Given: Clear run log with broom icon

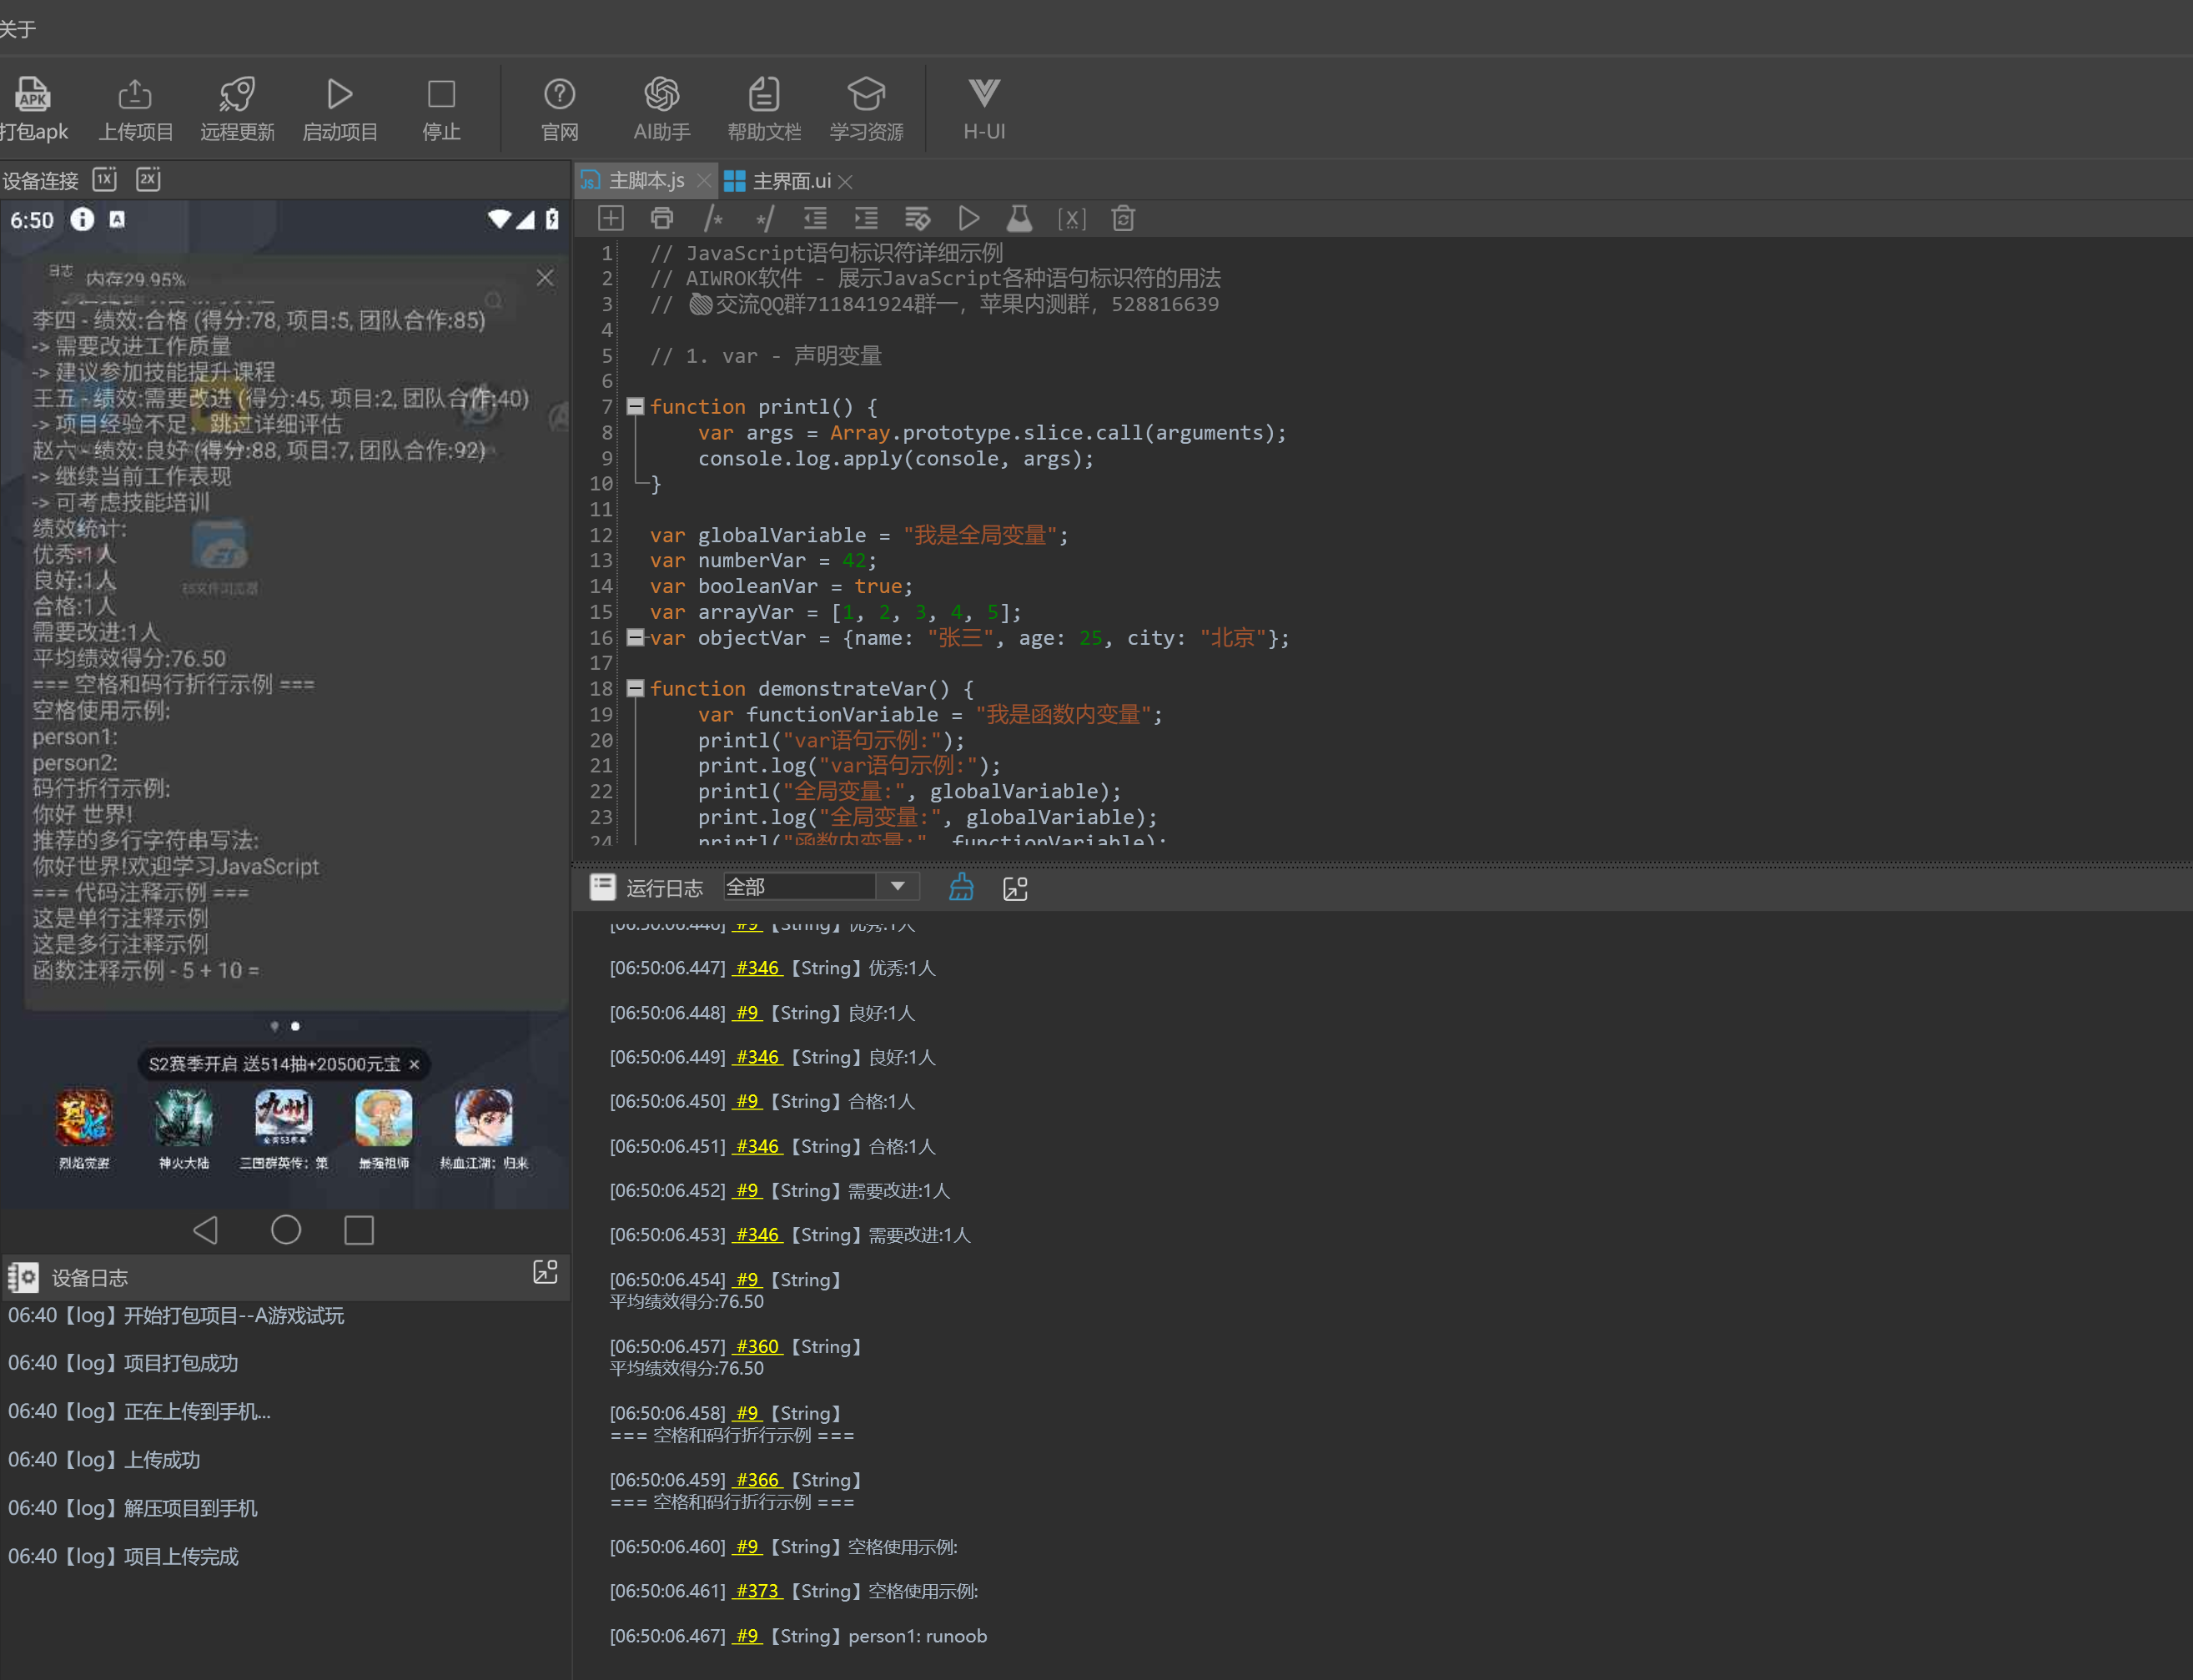Looking at the screenshot, I should point(961,887).
